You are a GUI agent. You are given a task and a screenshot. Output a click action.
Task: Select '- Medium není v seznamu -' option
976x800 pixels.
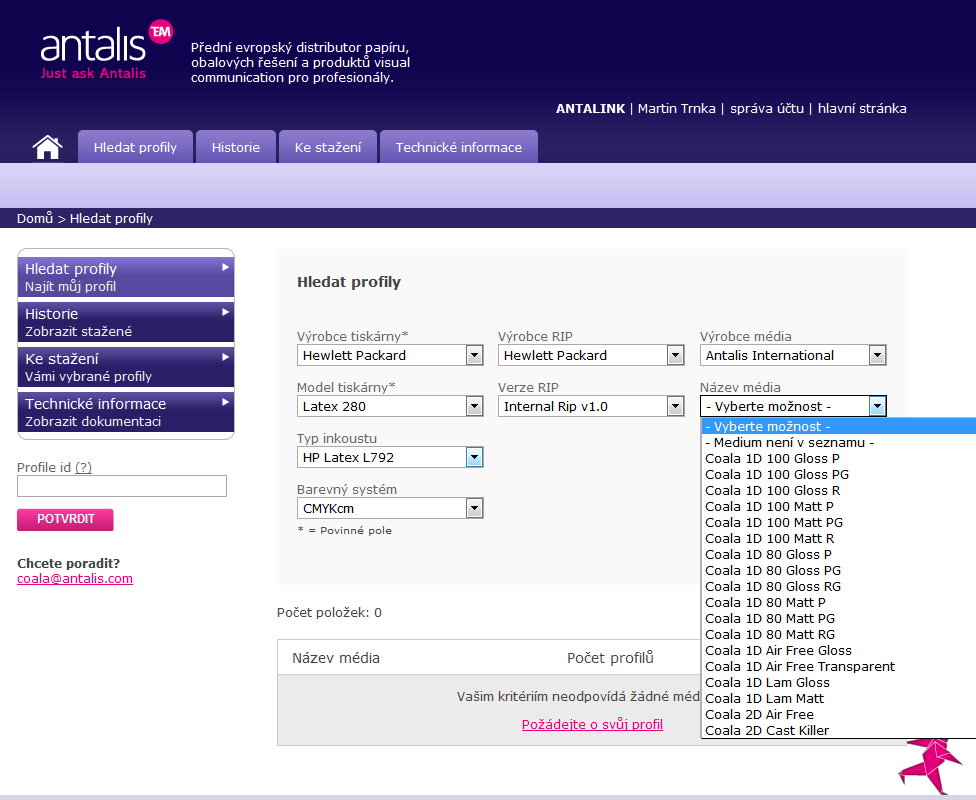click(838, 443)
